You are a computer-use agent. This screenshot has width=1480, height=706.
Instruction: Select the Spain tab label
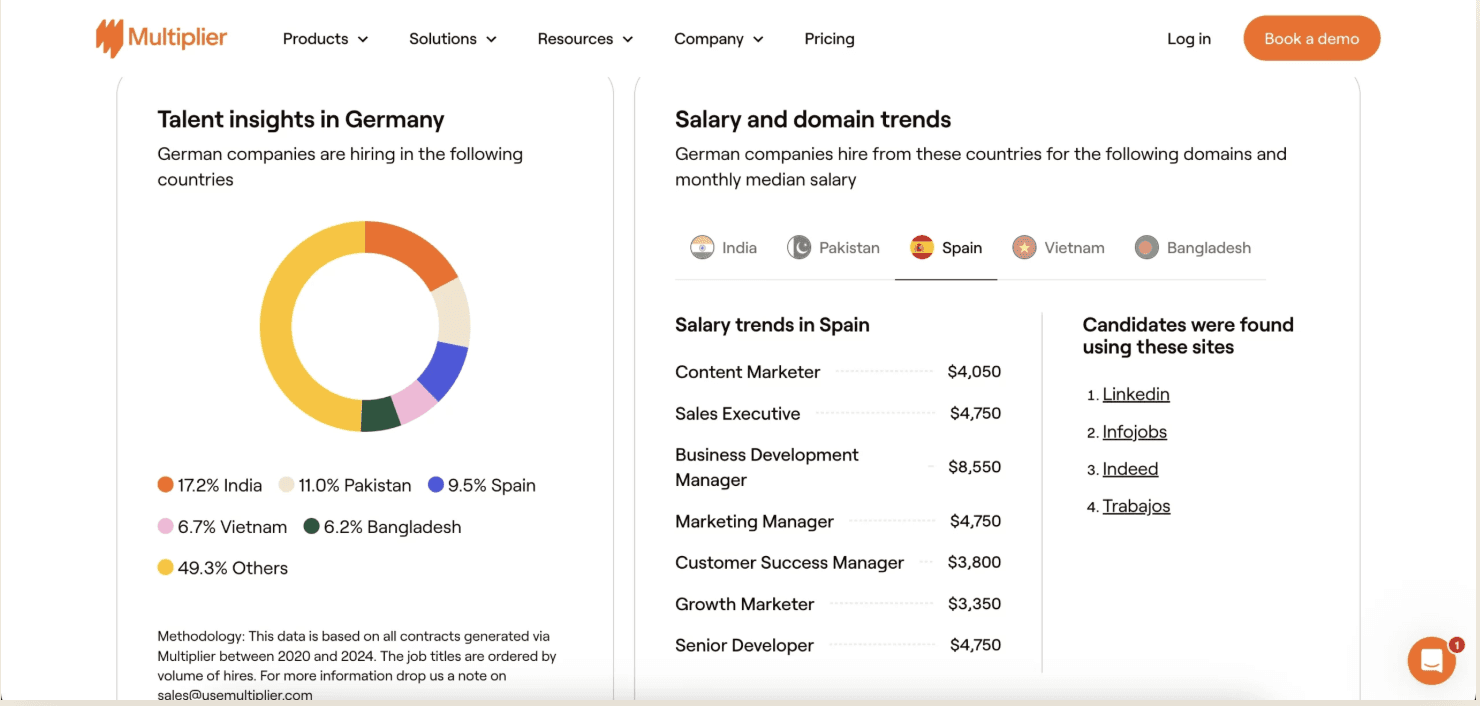[x=962, y=248]
